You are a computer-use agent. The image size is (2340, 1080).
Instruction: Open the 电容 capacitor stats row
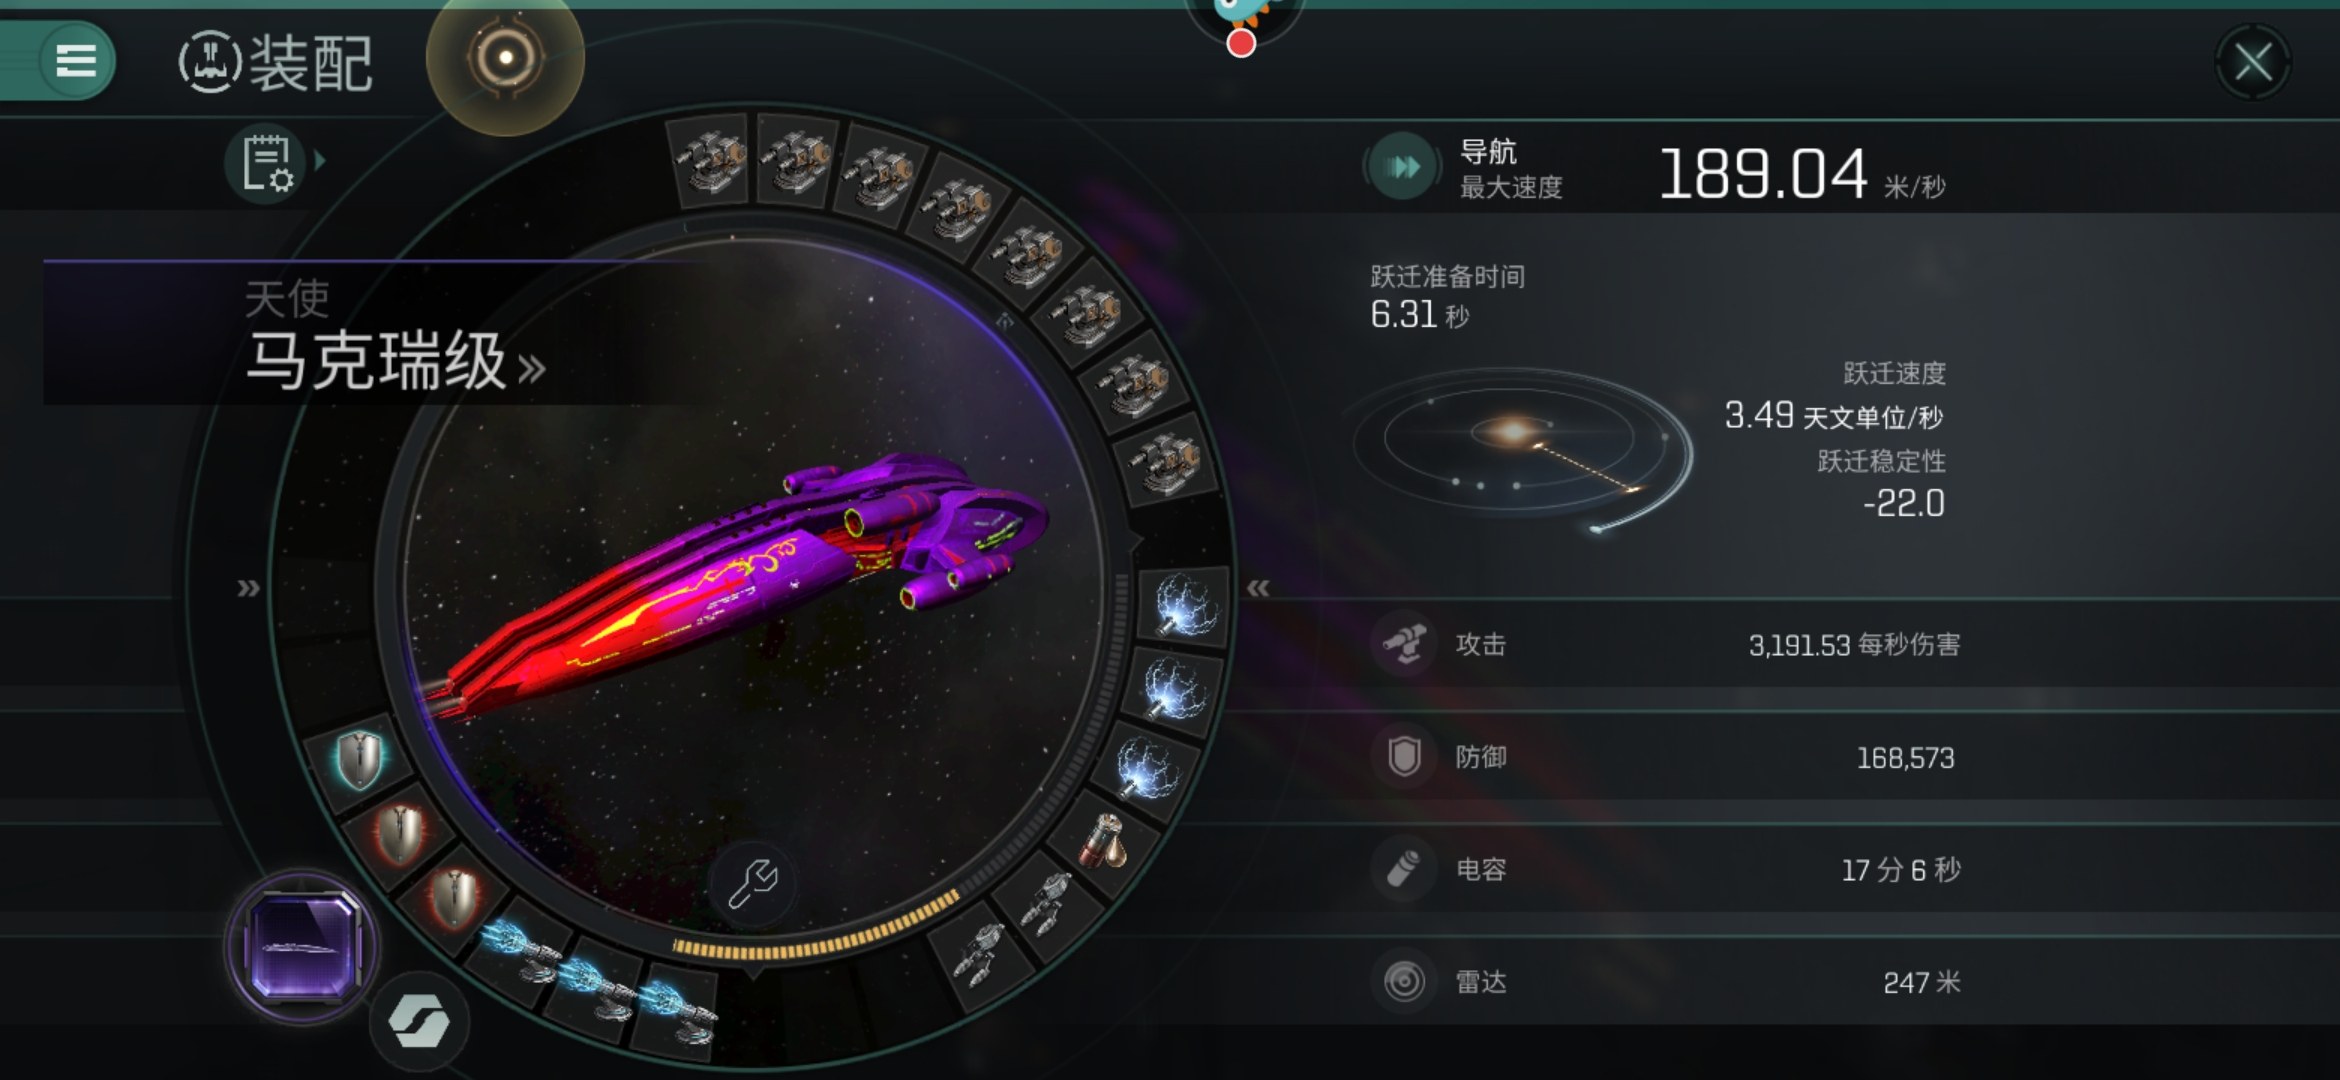[x=1665, y=869]
